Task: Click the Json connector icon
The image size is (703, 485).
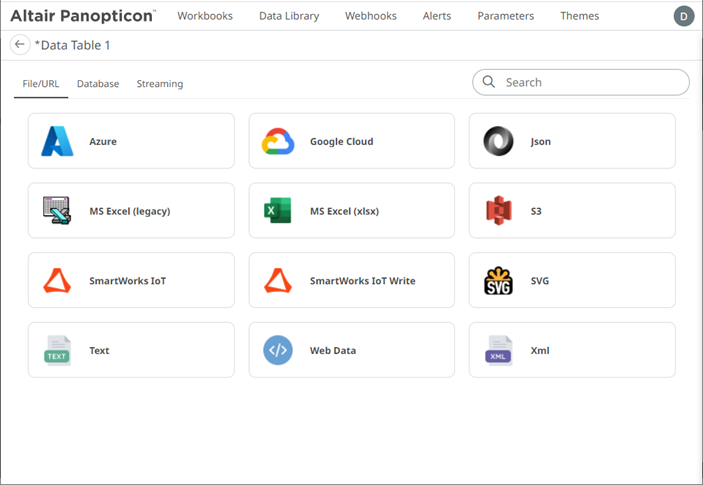Action: 498,142
